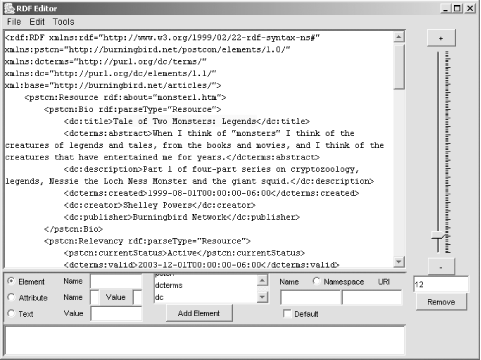The image size is (481, 360).
Task: Click the namespace list scroll down arrow
Action: [x=262, y=297]
